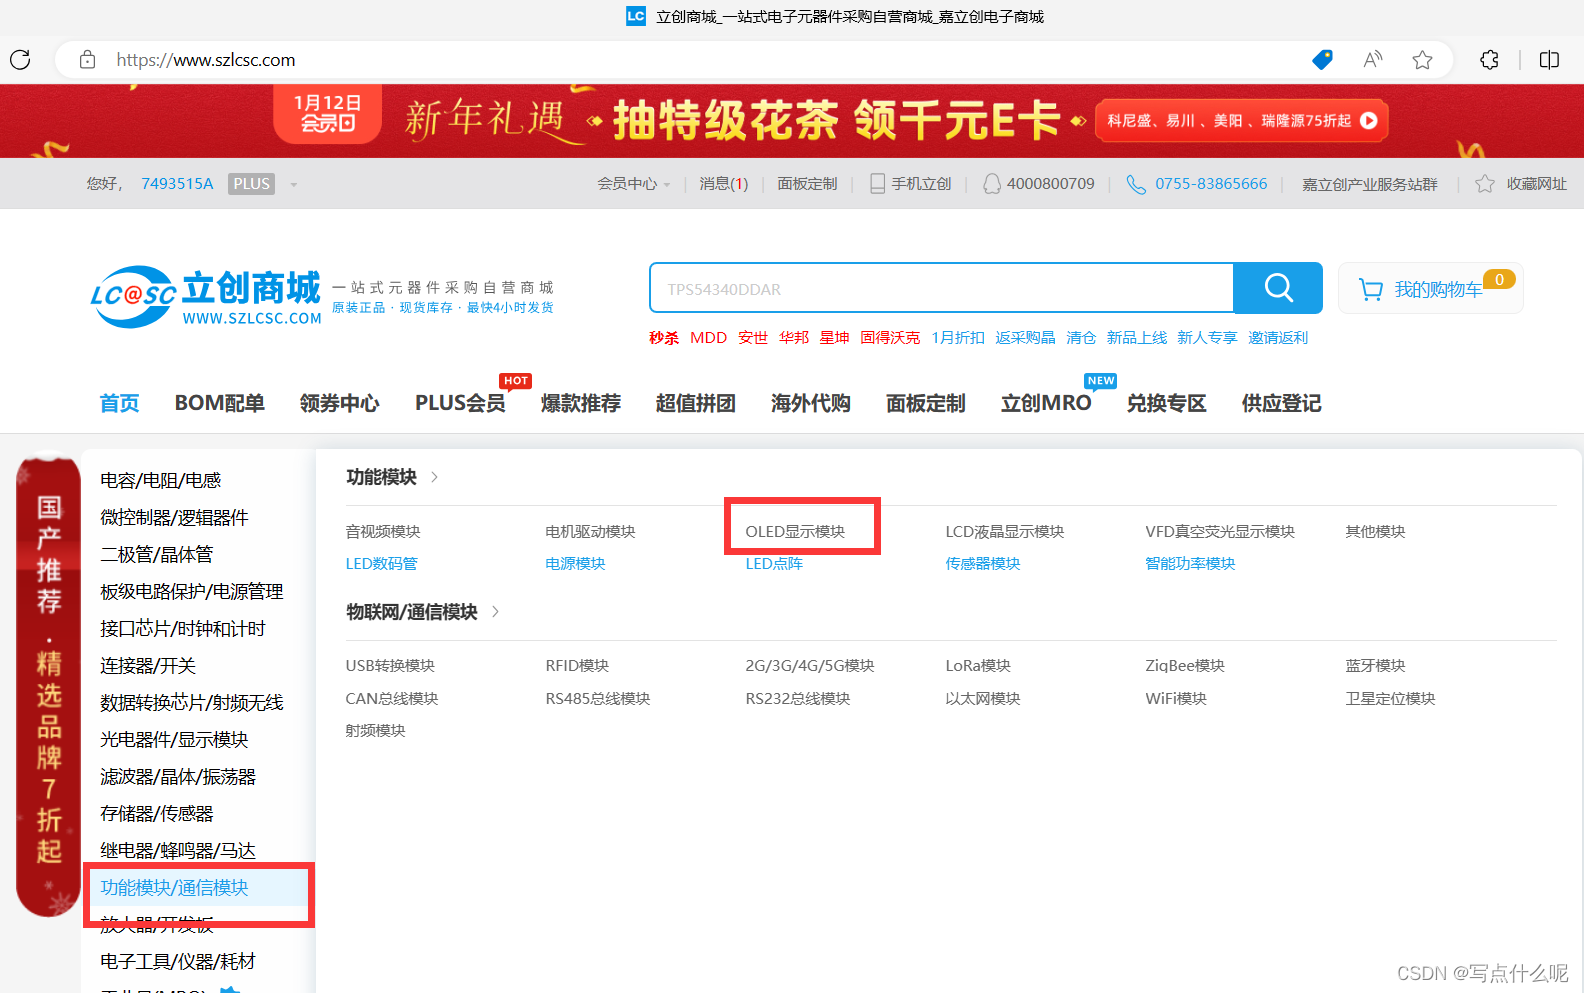Image resolution: width=1584 pixels, height=993 pixels.
Task: Open 我的购物车 cart button
Action: click(x=1430, y=288)
